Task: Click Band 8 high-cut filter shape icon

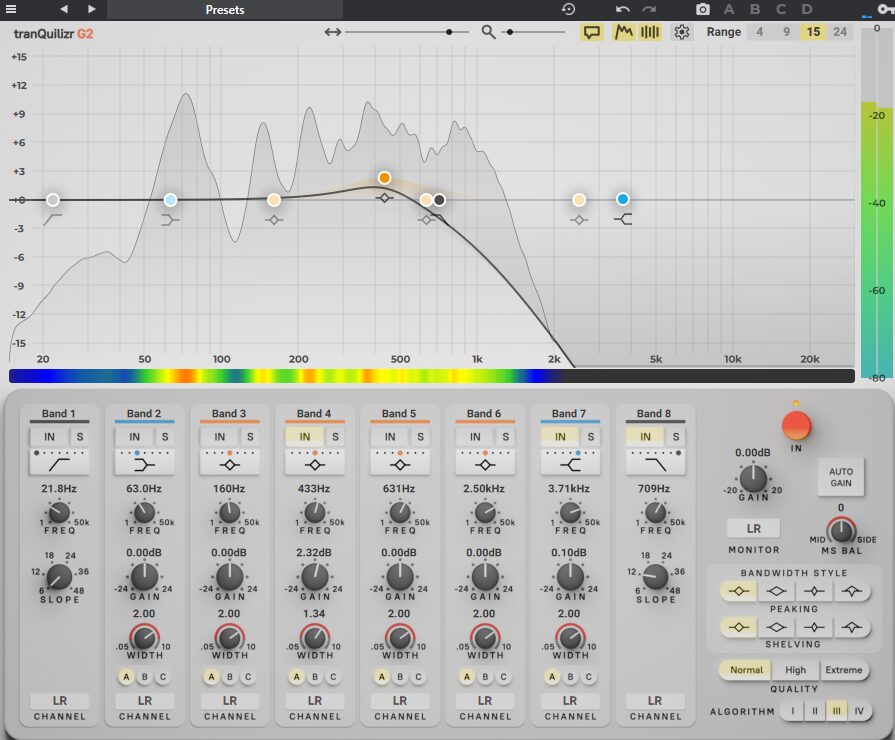Action: (x=655, y=465)
